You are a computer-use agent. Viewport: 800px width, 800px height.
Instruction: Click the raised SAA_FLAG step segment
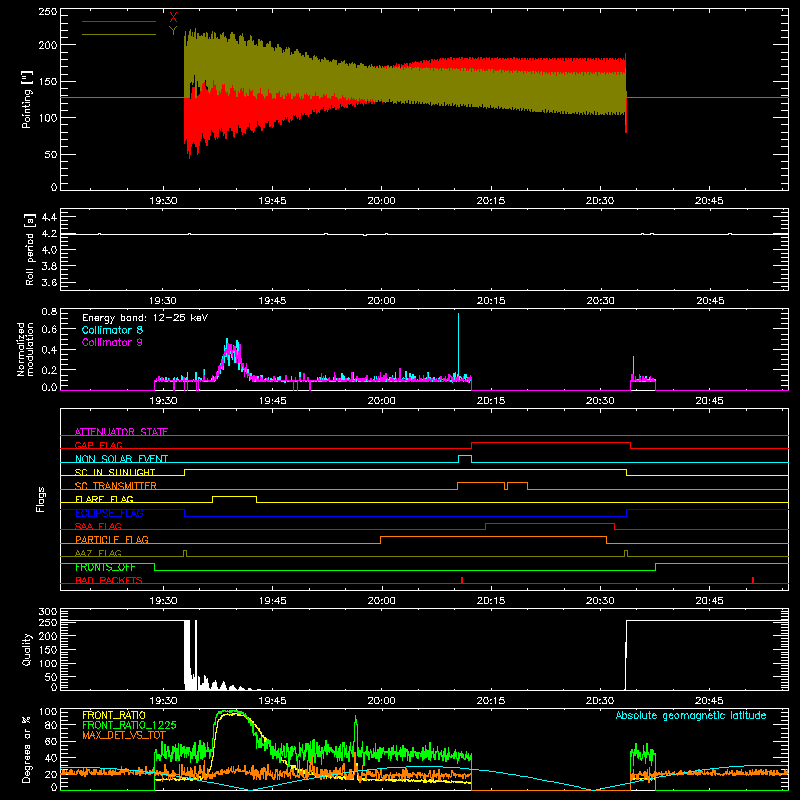click(550, 523)
